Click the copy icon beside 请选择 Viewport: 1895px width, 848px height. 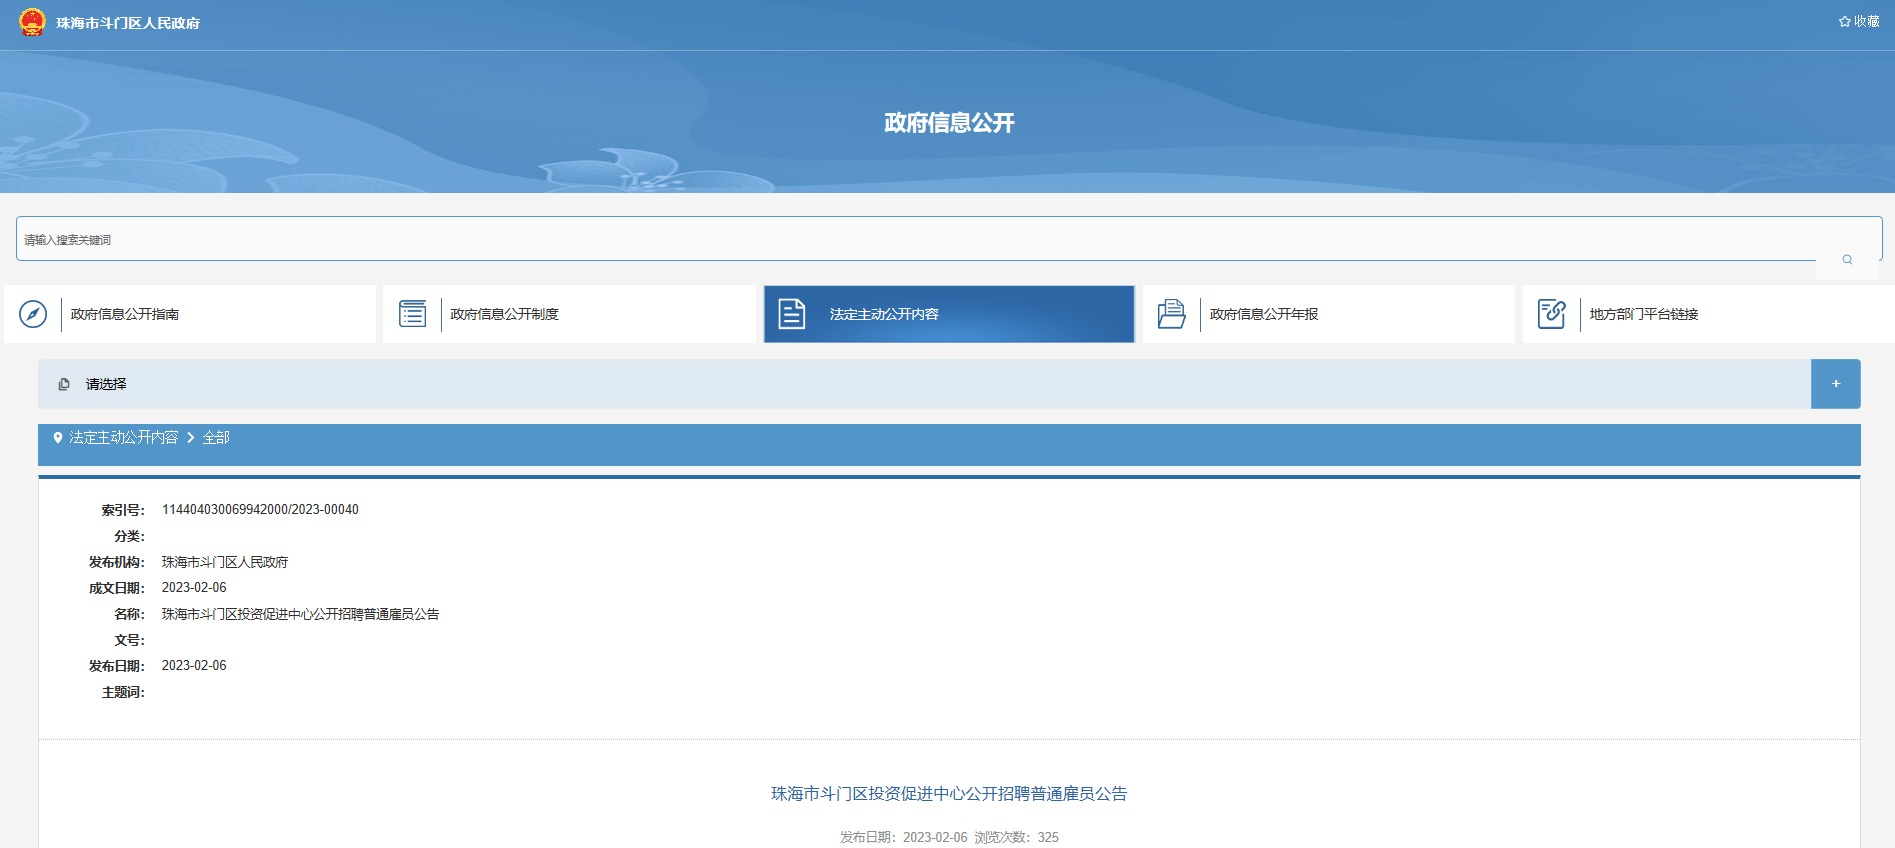(x=64, y=384)
